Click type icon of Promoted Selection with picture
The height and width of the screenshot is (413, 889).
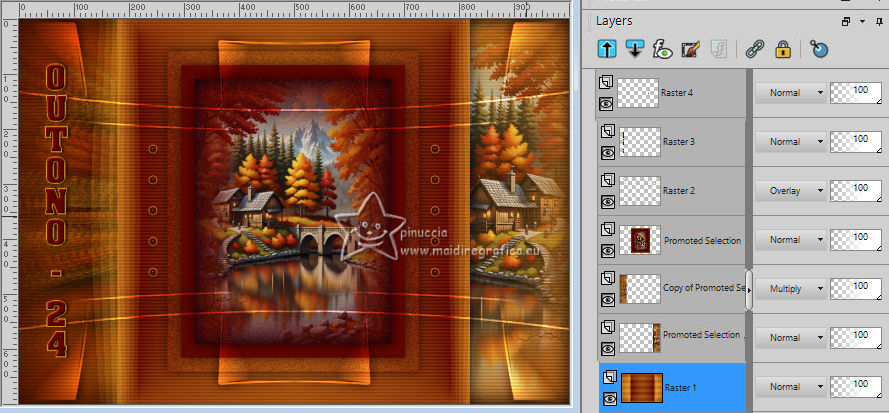608,230
